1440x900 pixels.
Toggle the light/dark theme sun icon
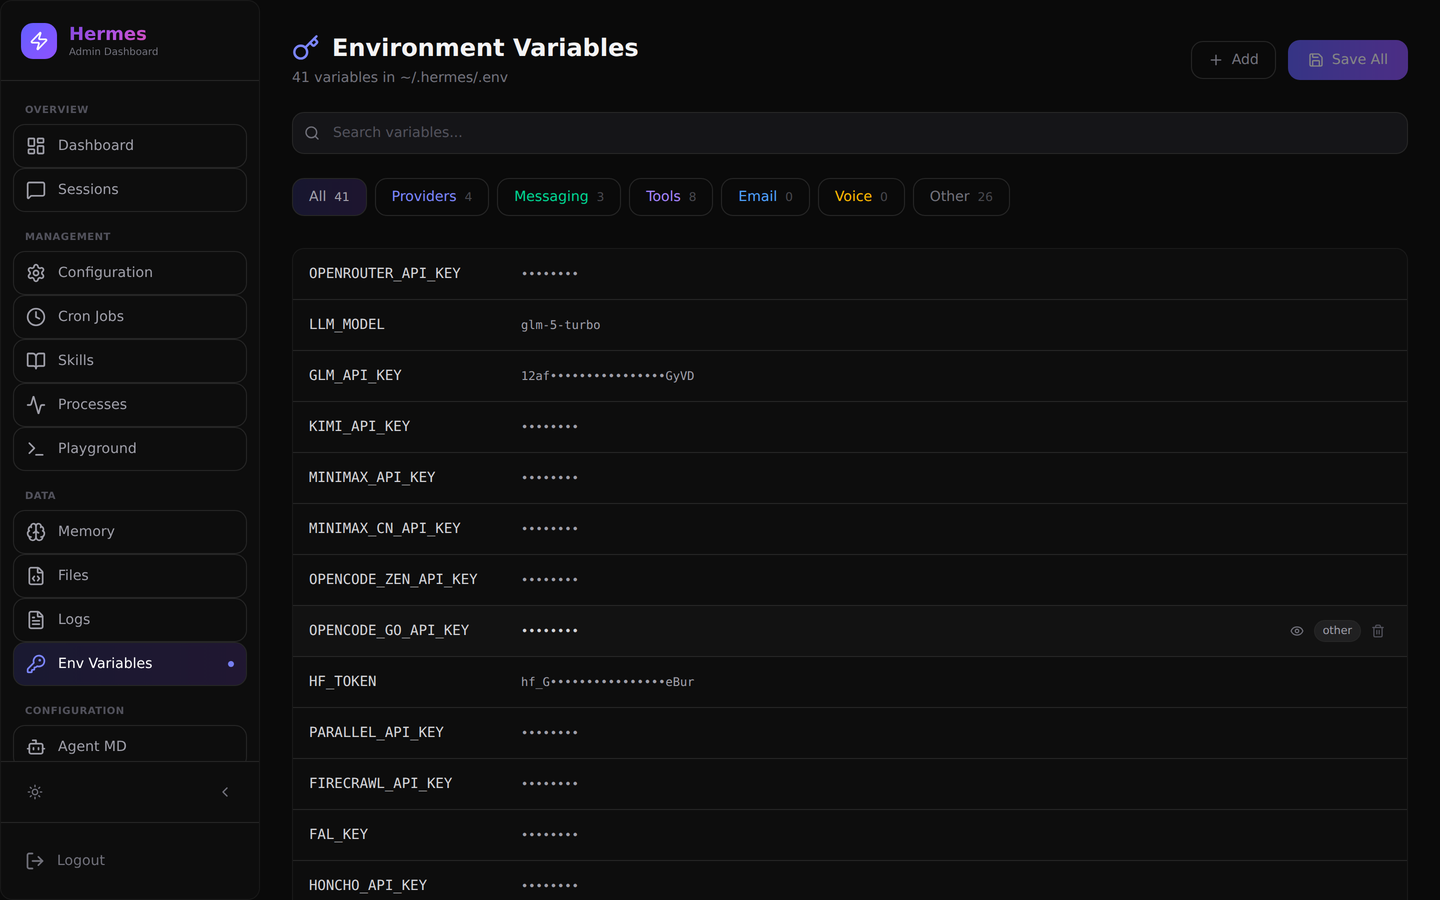tap(35, 792)
